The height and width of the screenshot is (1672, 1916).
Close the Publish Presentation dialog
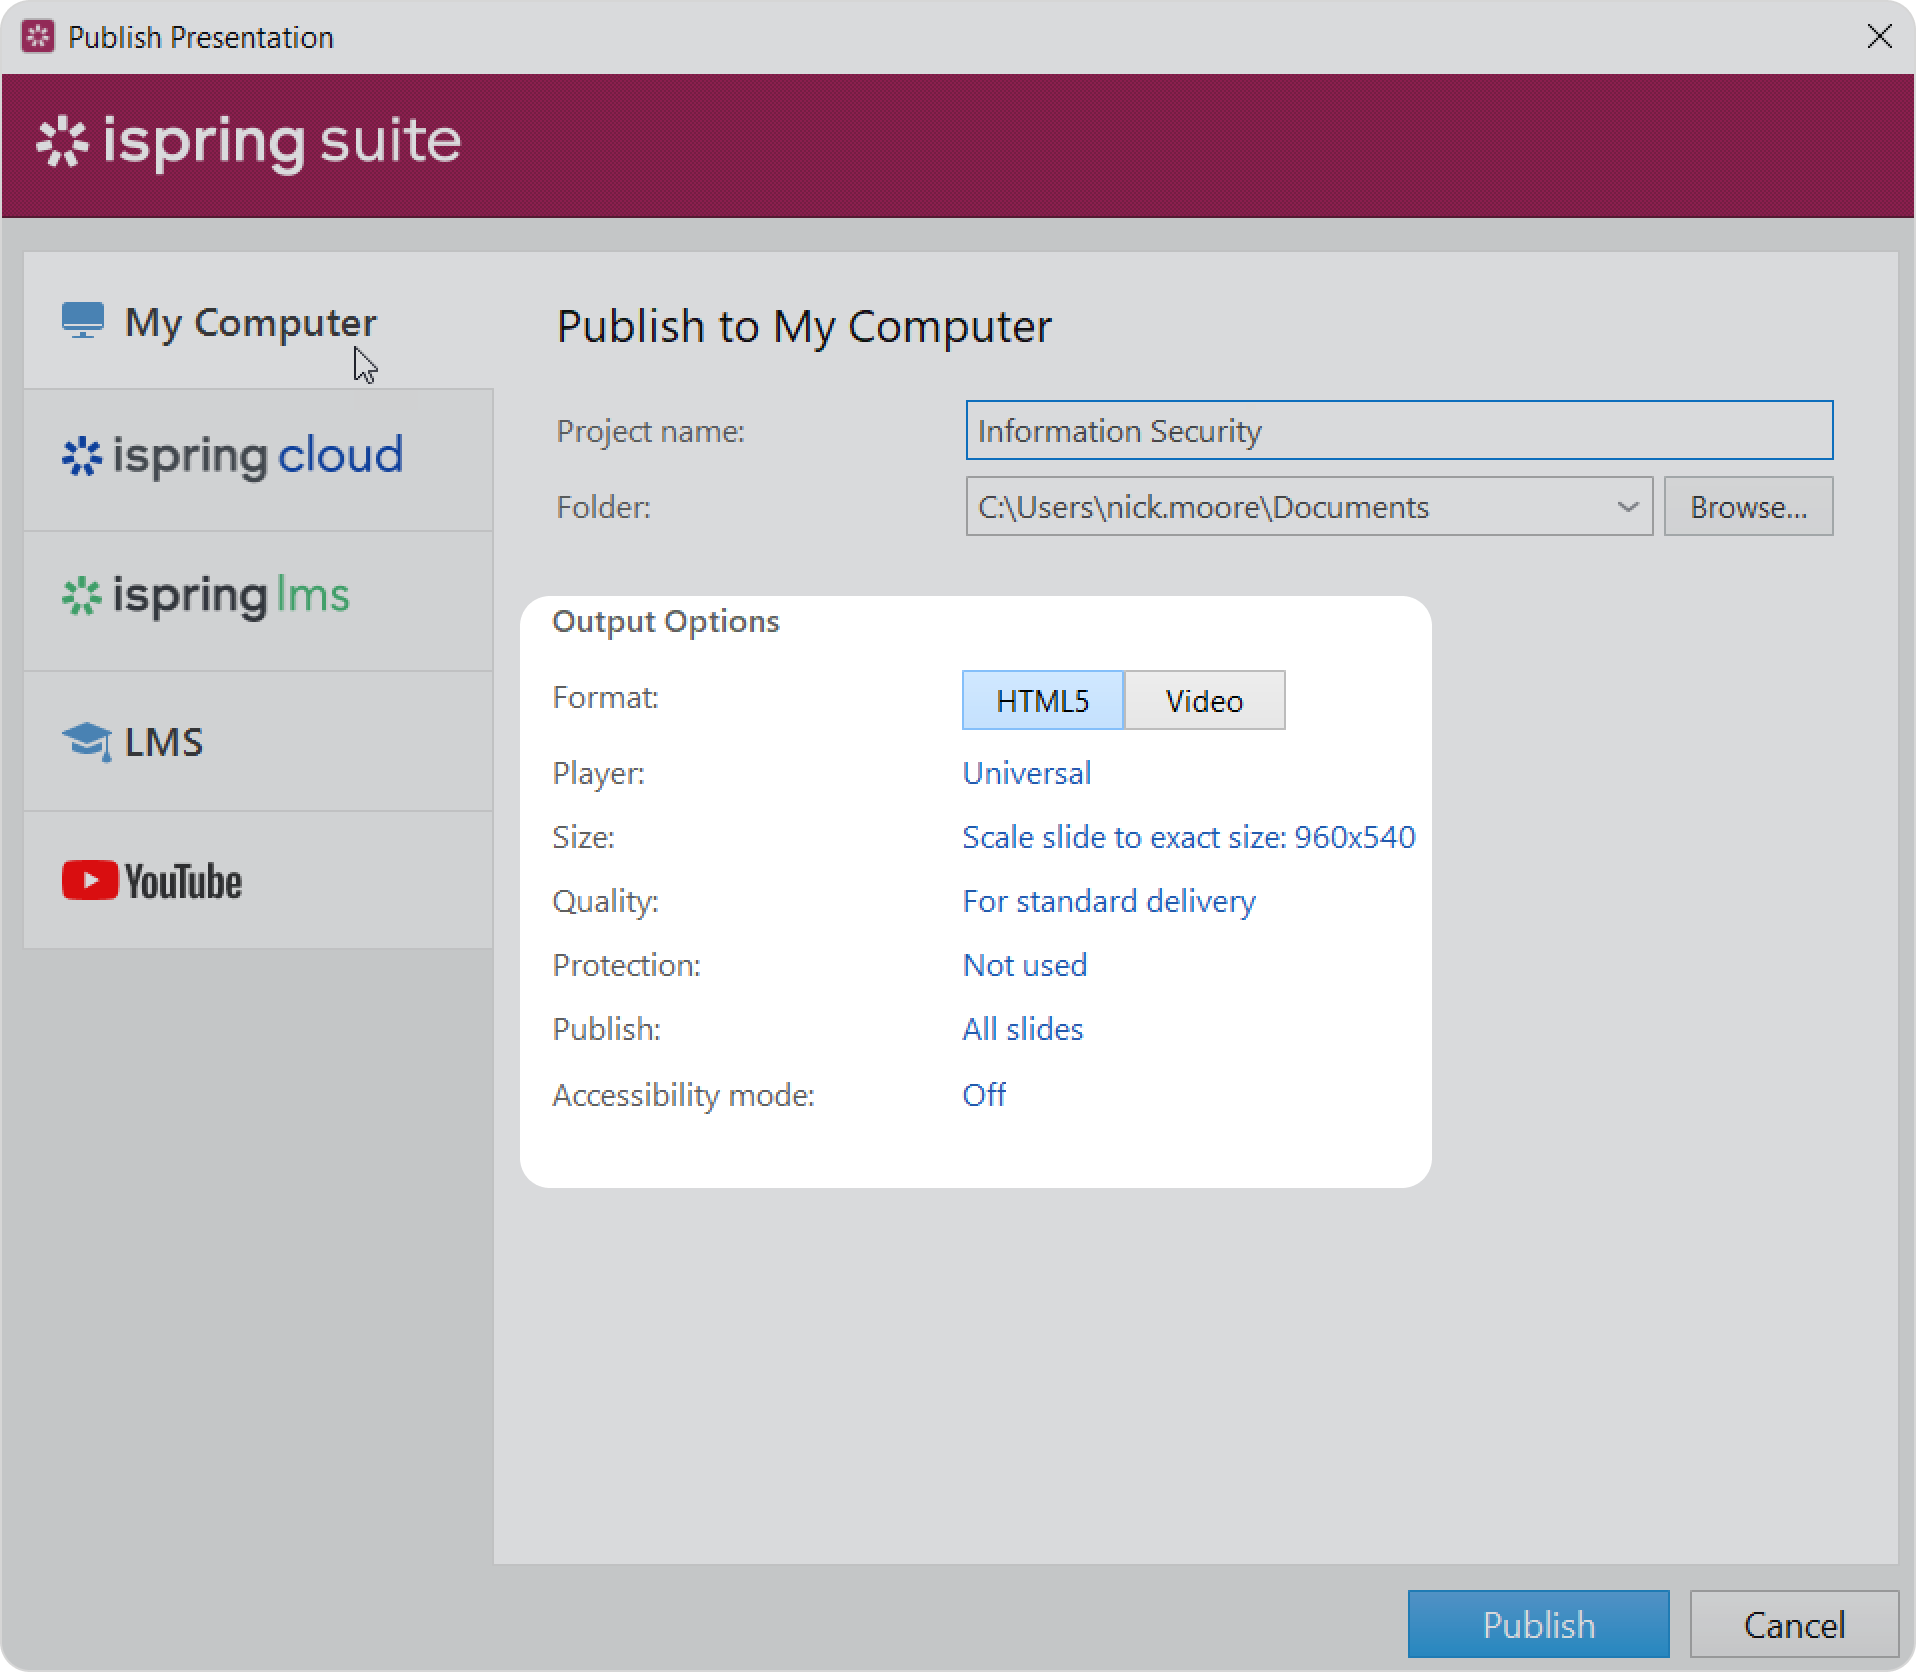coord(1879,37)
